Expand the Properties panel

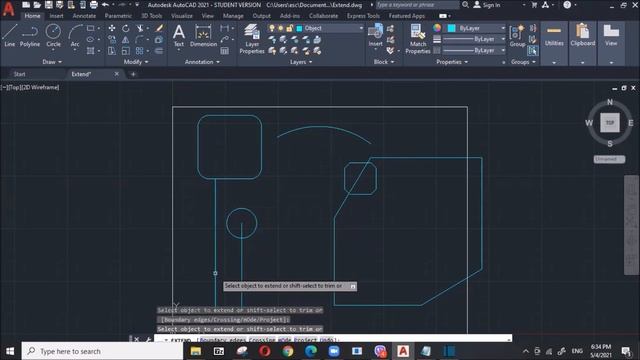(x=452, y=62)
